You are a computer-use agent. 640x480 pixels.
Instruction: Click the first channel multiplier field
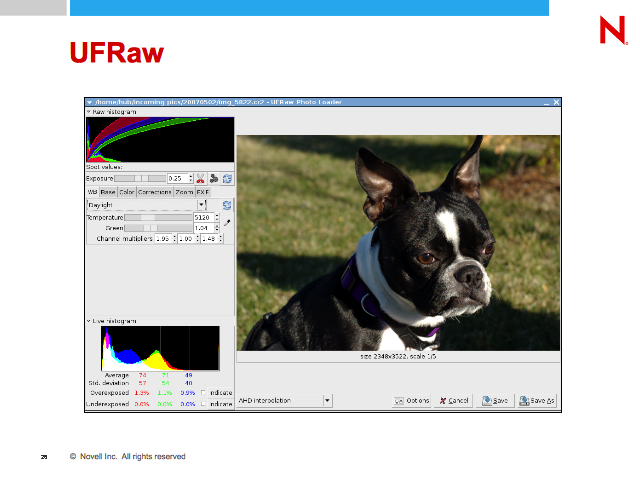(163, 238)
